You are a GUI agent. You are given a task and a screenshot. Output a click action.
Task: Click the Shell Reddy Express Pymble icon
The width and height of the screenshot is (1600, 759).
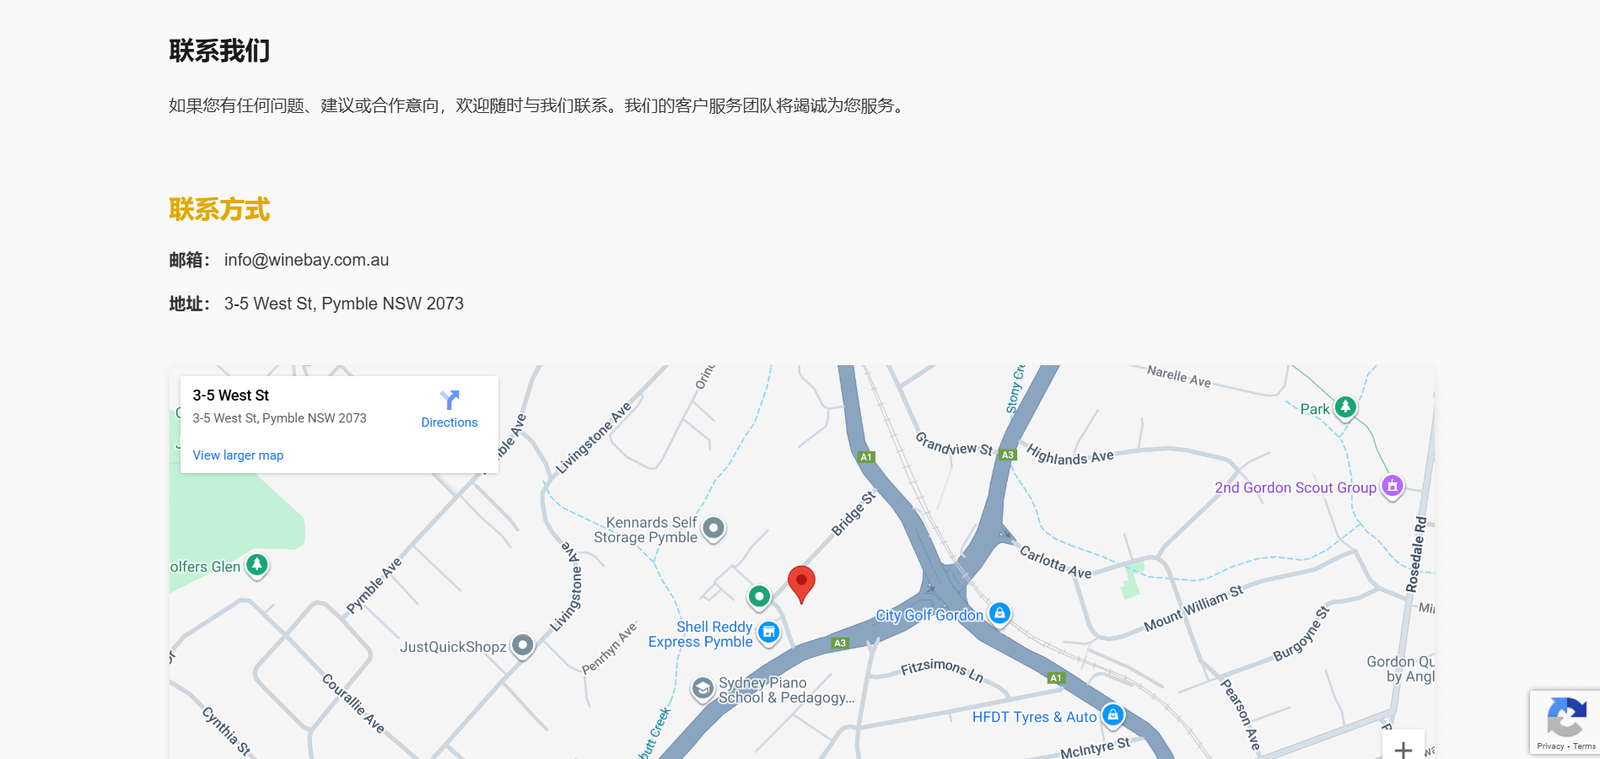(768, 632)
